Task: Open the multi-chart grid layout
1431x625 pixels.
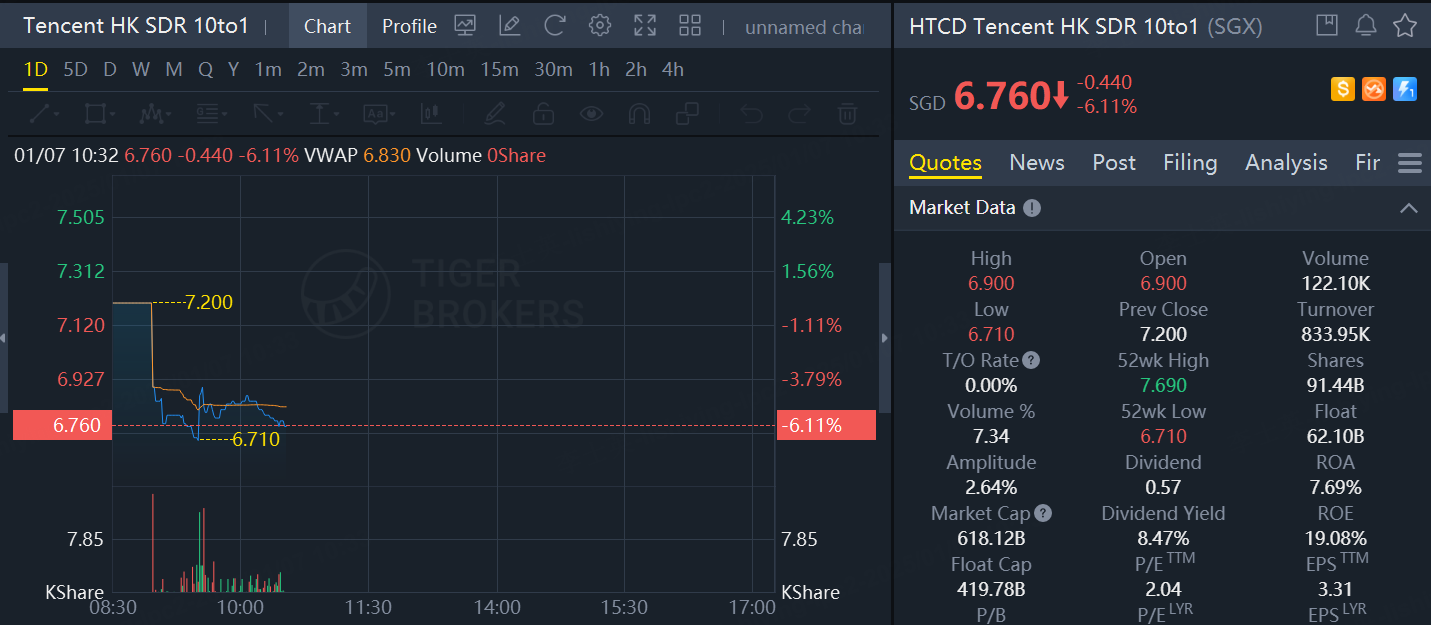Action: 690,26
